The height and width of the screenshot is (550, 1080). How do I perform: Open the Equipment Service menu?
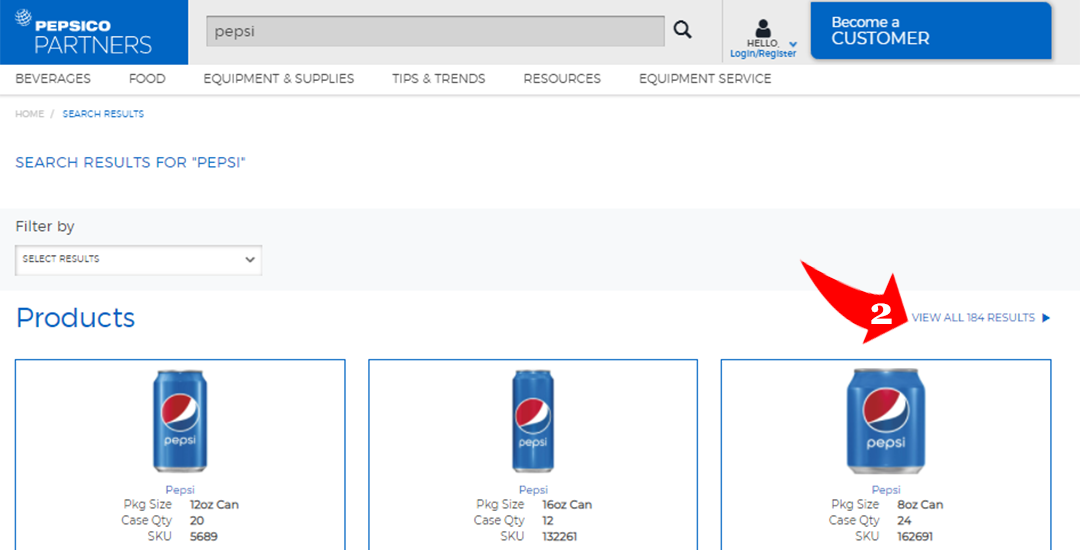705,78
